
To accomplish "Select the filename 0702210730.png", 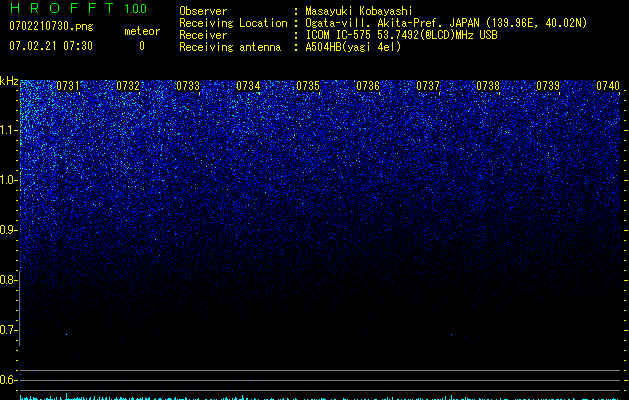I will 51,27.
